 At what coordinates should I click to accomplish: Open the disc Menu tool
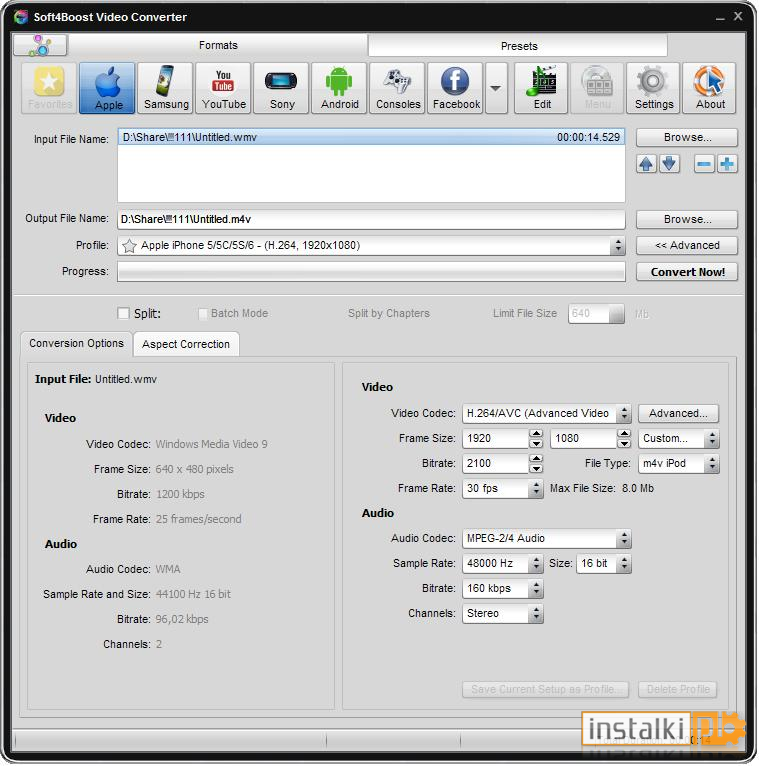[597, 88]
